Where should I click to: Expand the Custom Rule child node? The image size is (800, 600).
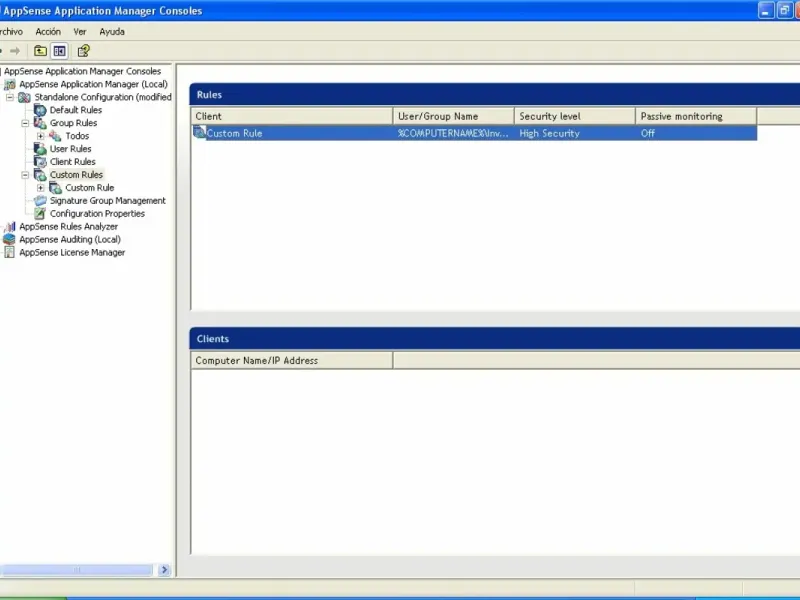point(40,188)
